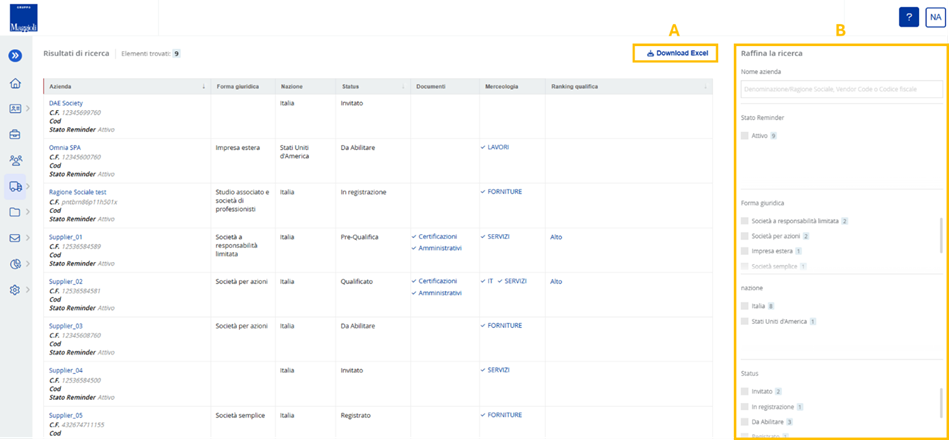
Task: Open Ragione Sociale test link
Action: (x=77, y=192)
